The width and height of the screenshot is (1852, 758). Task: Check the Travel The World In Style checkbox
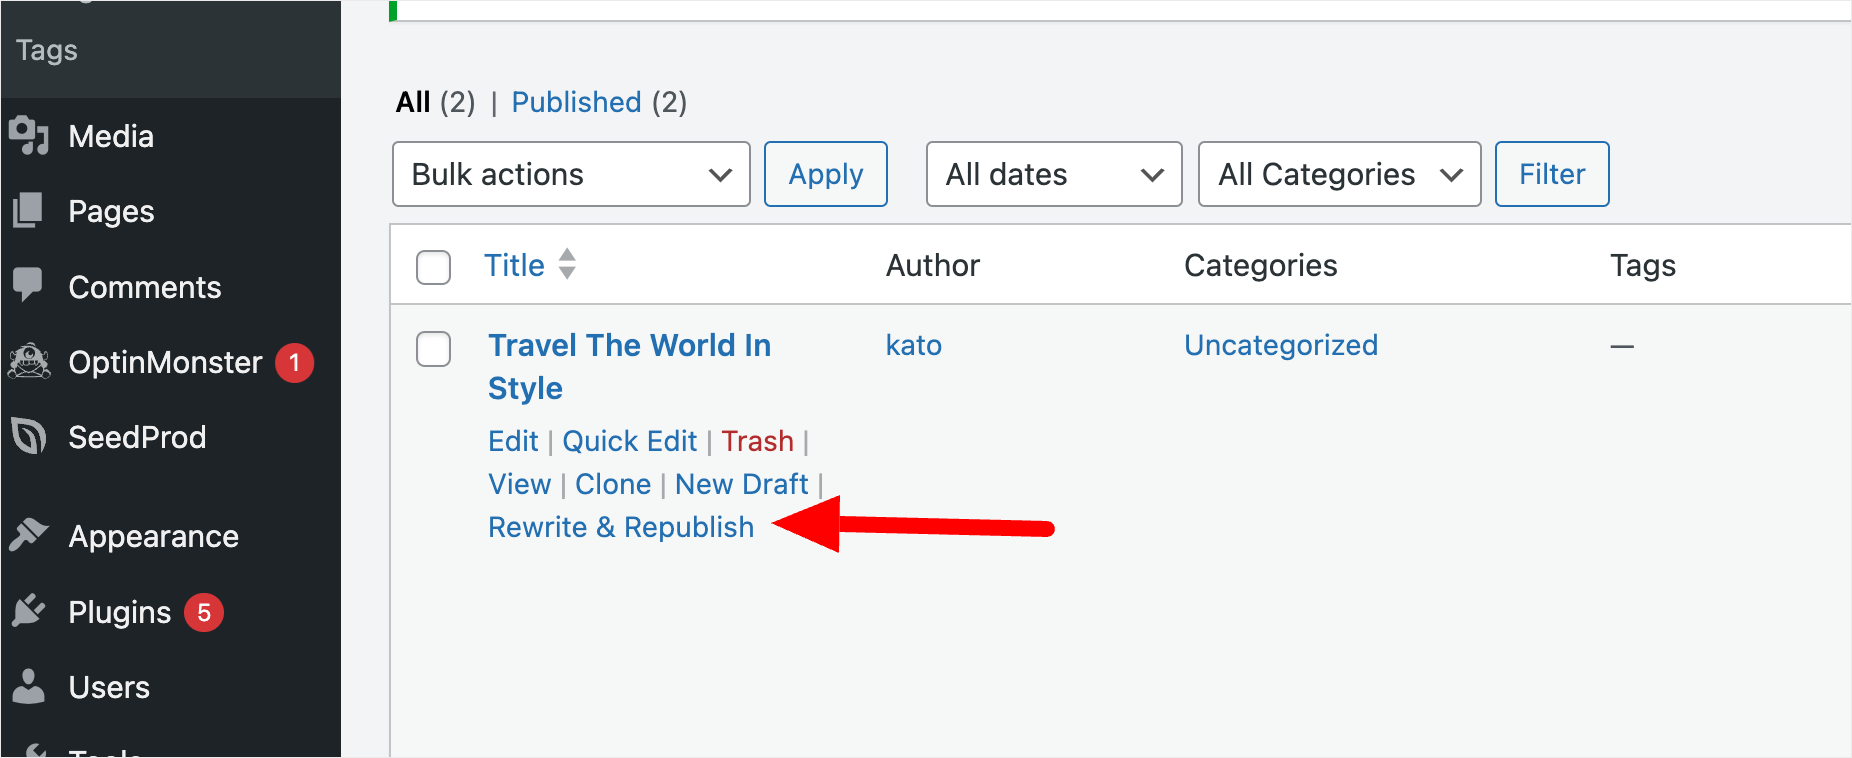pyautogui.click(x=433, y=349)
